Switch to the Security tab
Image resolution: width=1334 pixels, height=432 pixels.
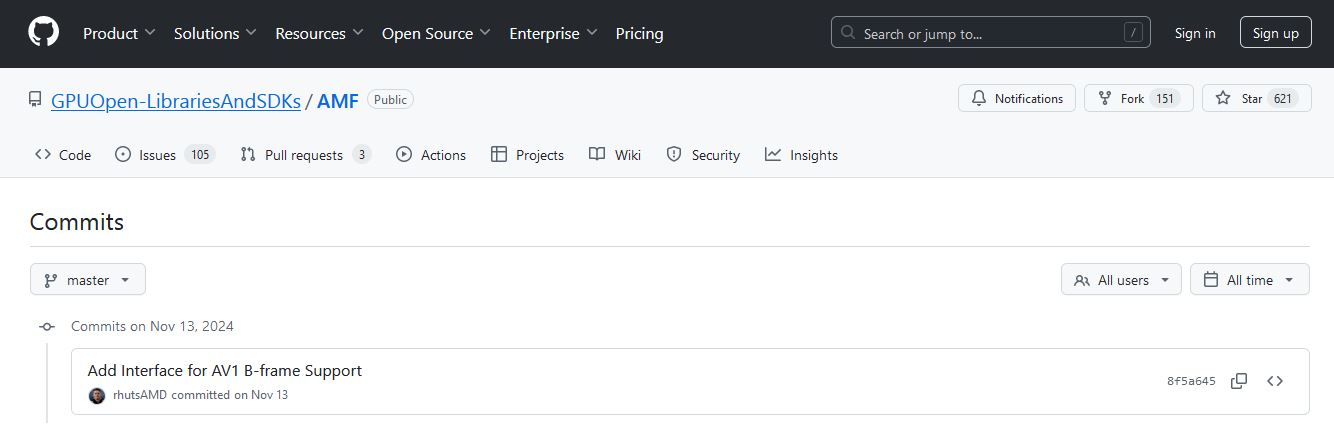click(703, 155)
